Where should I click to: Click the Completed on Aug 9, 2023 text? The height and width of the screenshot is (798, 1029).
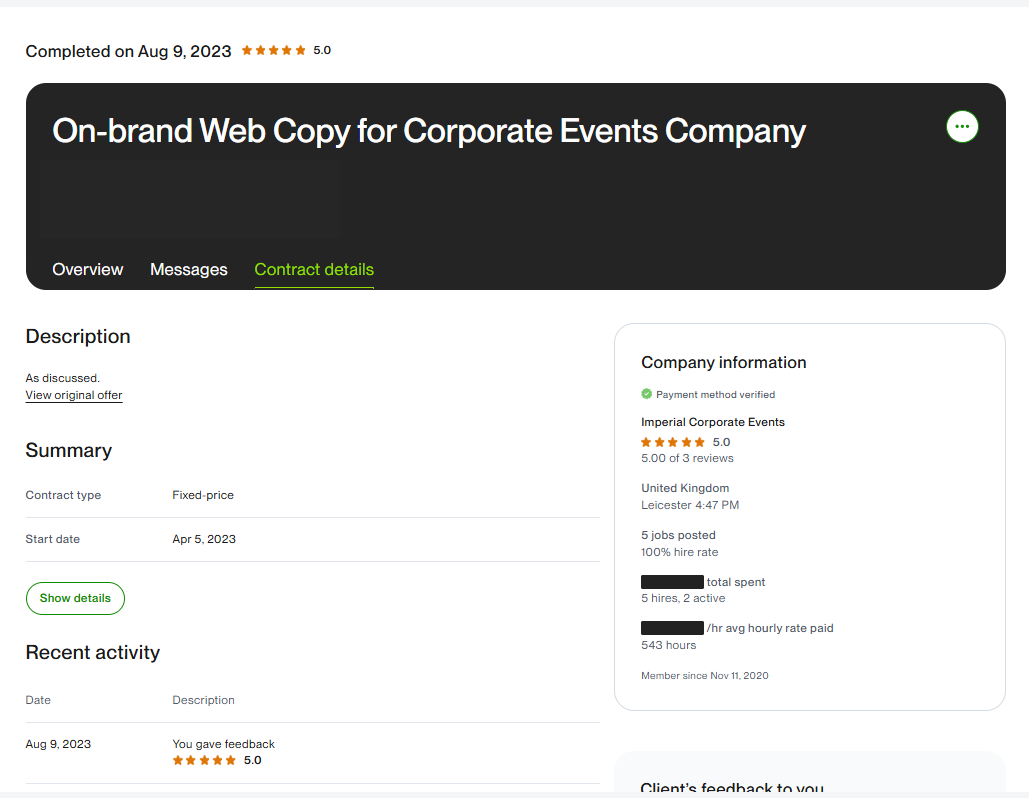(x=129, y=51)
